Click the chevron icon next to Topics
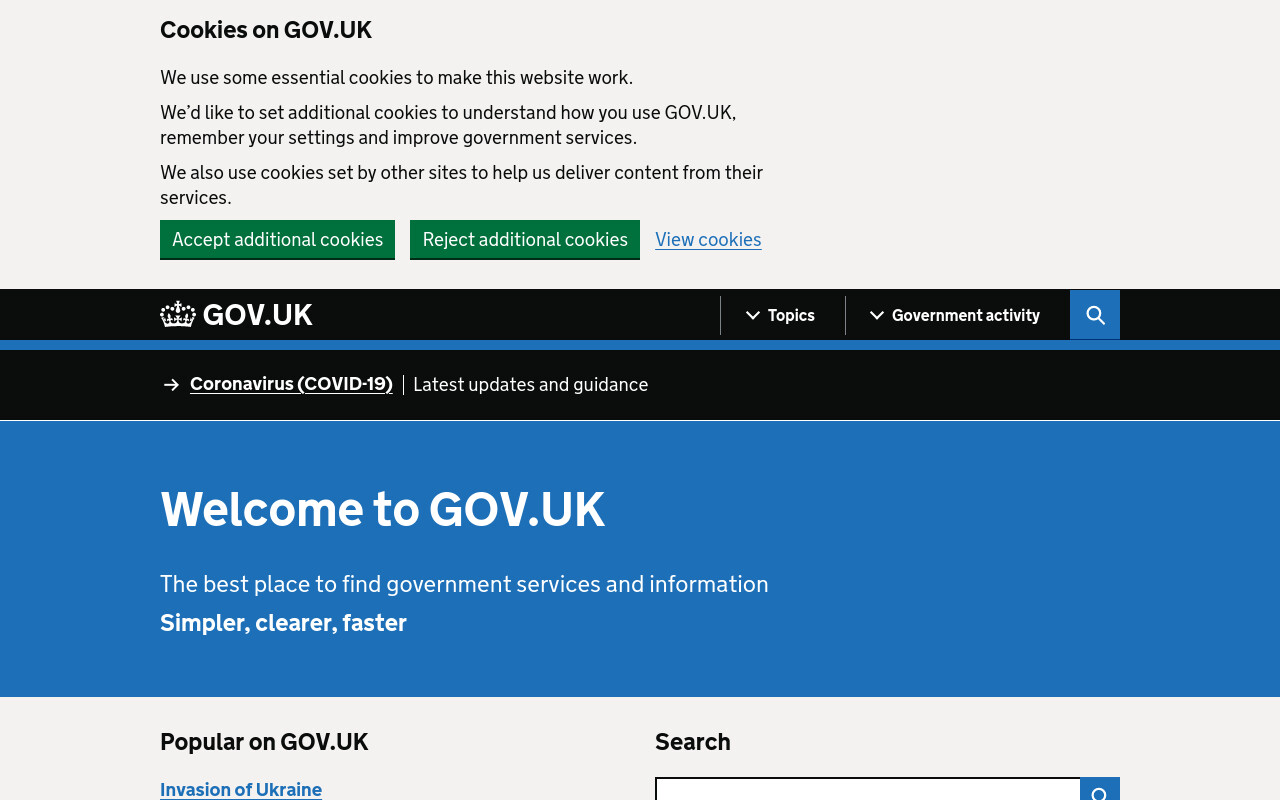The width and height of the screenshot is (1280, 800). 753,316
